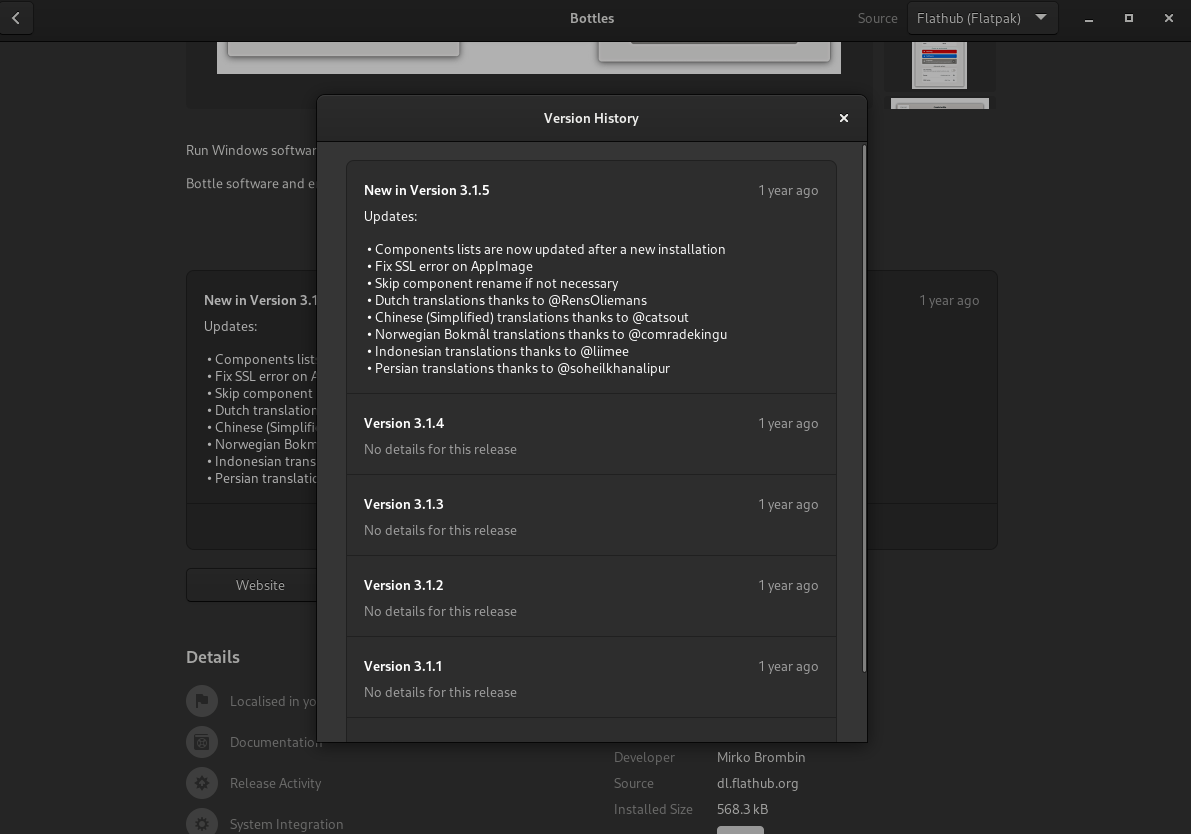Click the Version History scrollbar
This screenshot has height=834, width=1191.
(864, 409)
